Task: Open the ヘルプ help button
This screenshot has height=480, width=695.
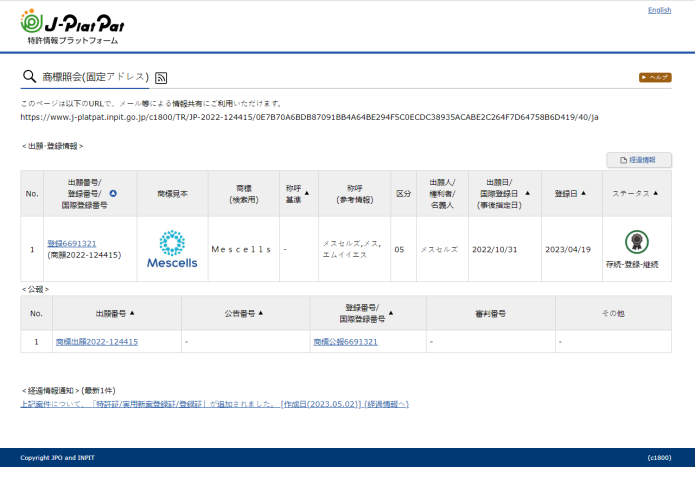Action: (655, 77)
